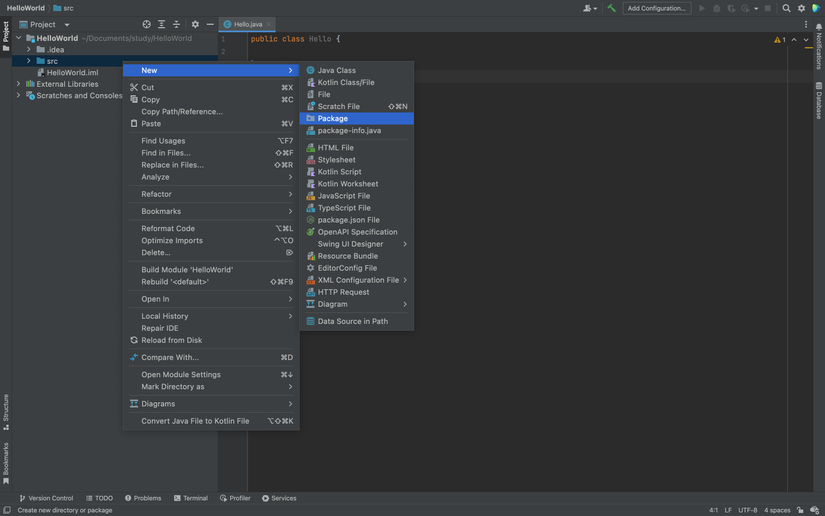Toggle the Structure tool window
The width and height of the screenshot is (825, 516).
(6, 411)
